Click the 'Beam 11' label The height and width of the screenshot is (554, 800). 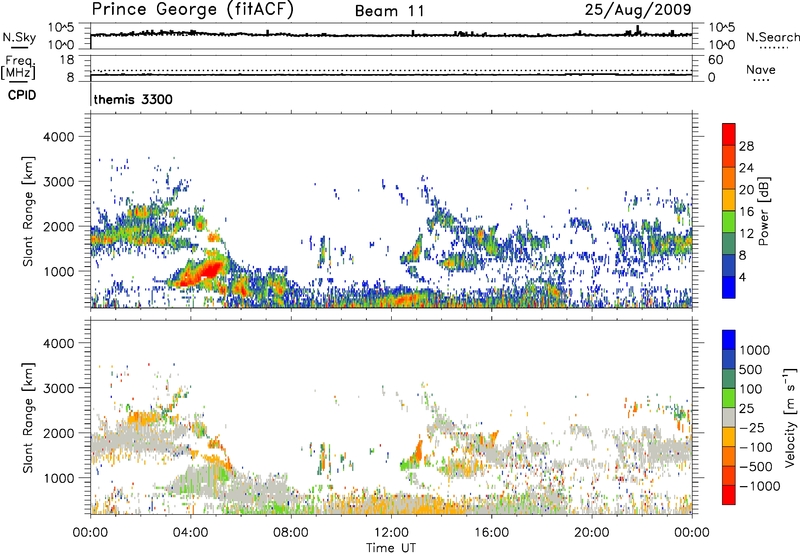click(389, 11)
